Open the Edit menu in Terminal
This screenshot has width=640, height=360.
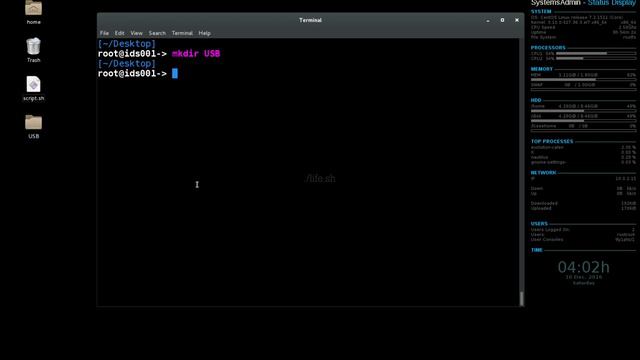119,33
